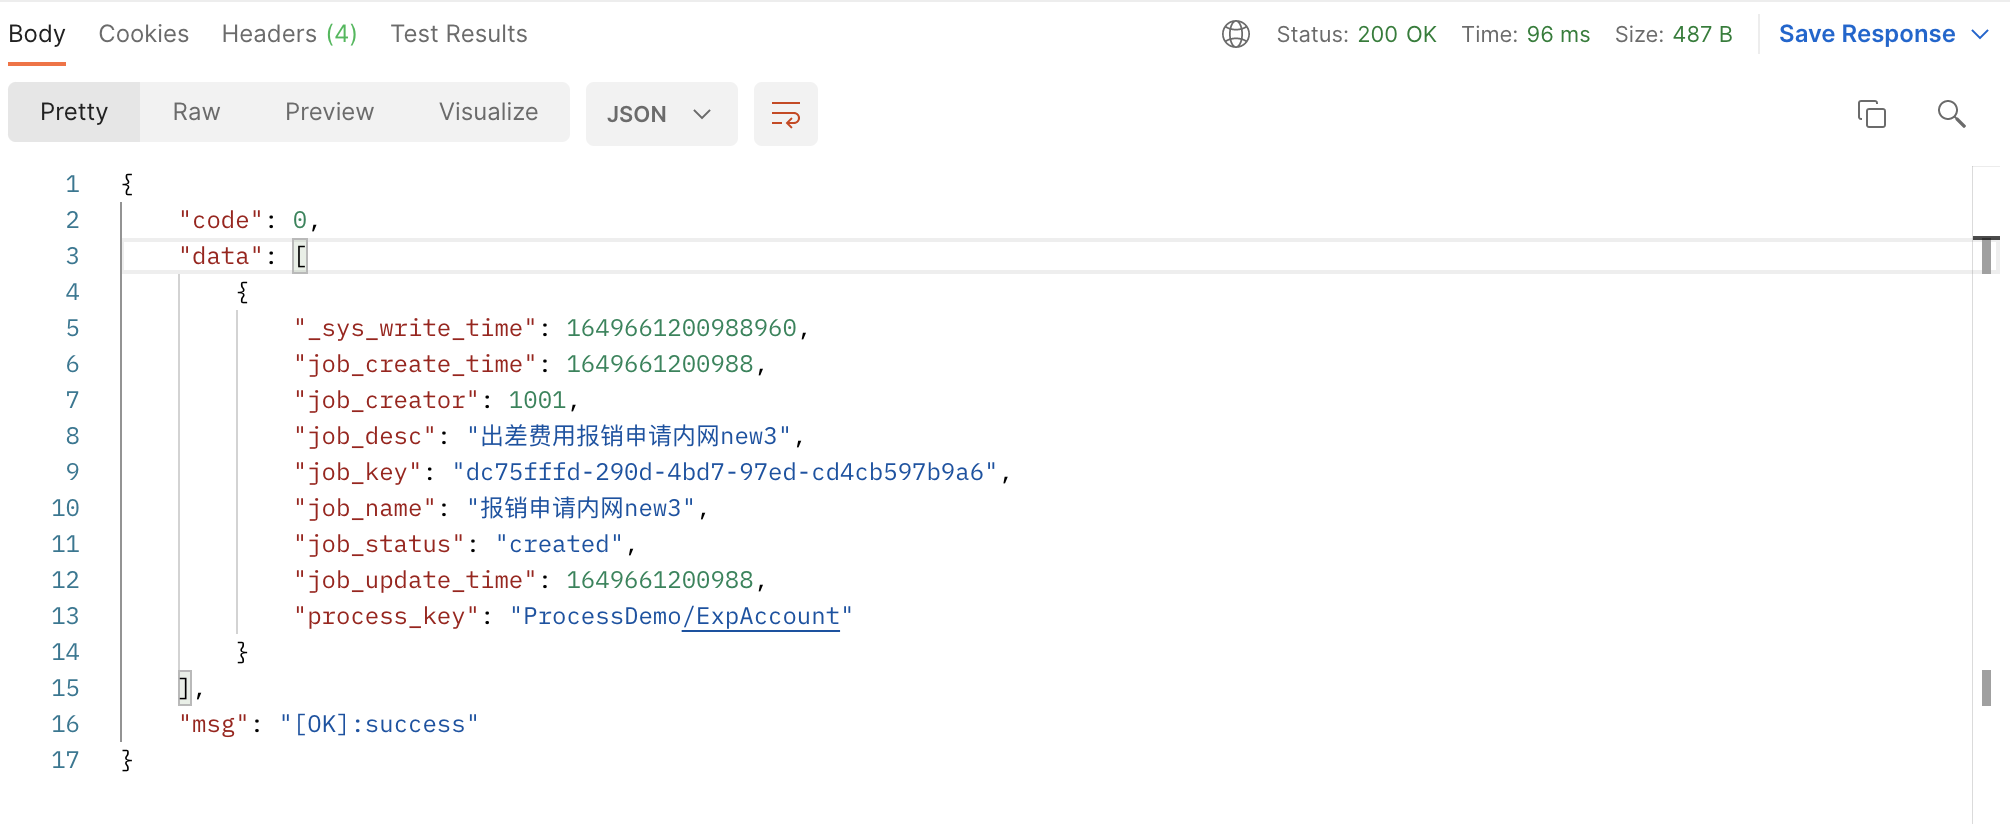Click the globe network icon
Image resolution: width=2010 pixels, height=824 pixels.
tap(1236, 35)
